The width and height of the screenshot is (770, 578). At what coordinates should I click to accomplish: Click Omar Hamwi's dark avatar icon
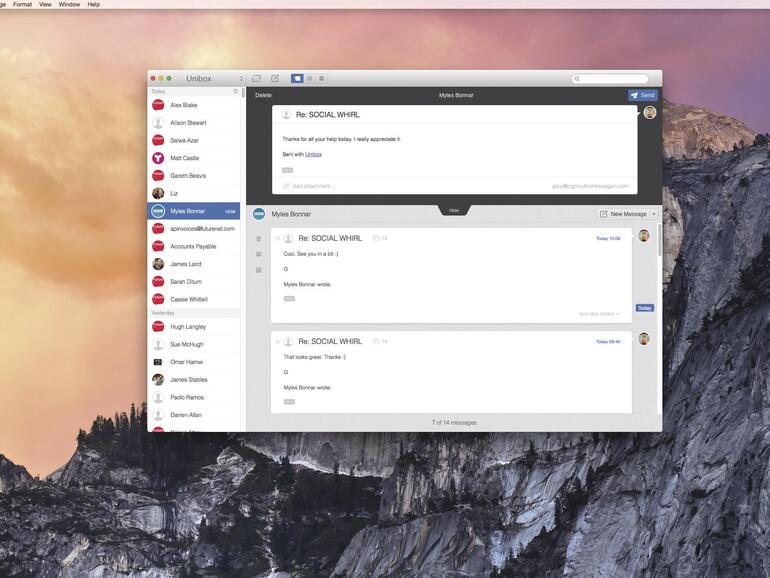click(x=158, y=362)
